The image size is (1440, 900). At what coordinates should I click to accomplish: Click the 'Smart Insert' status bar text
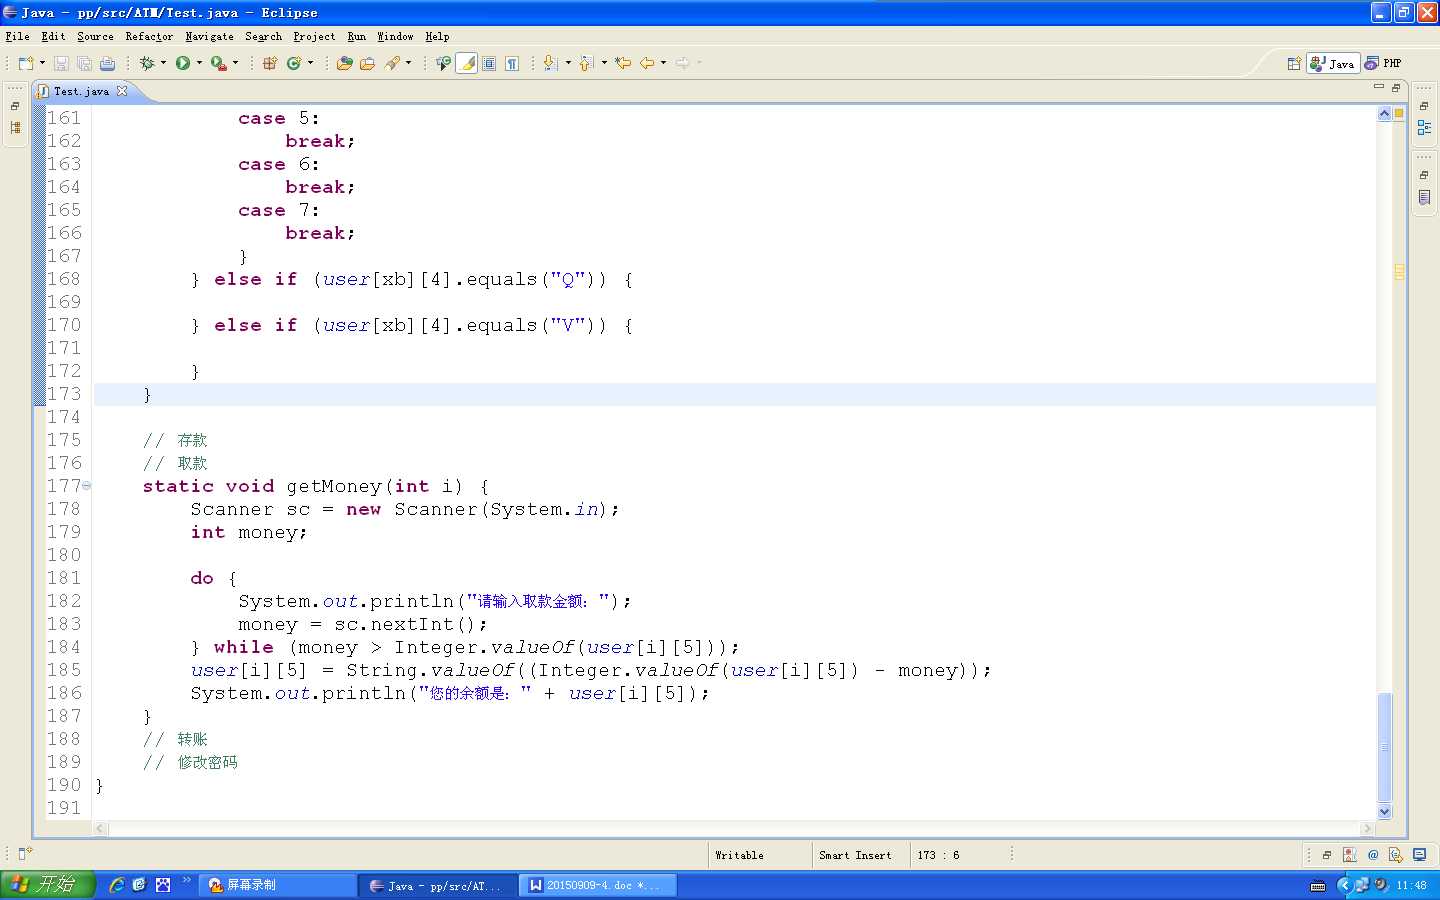[855, 855]
